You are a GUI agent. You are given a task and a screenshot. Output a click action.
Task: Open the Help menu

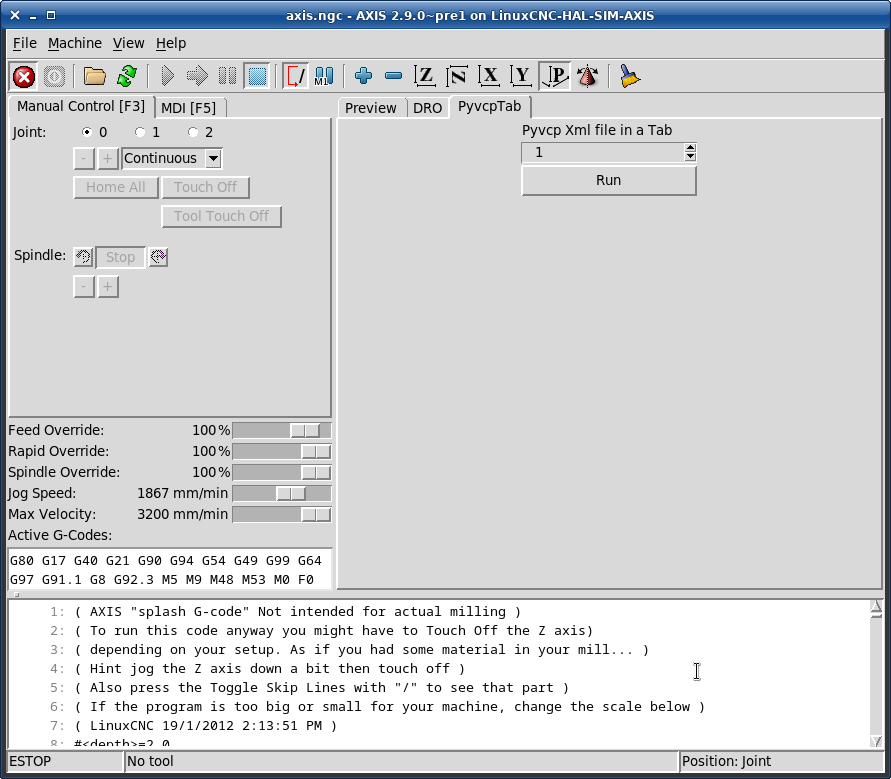coord(171,43)
